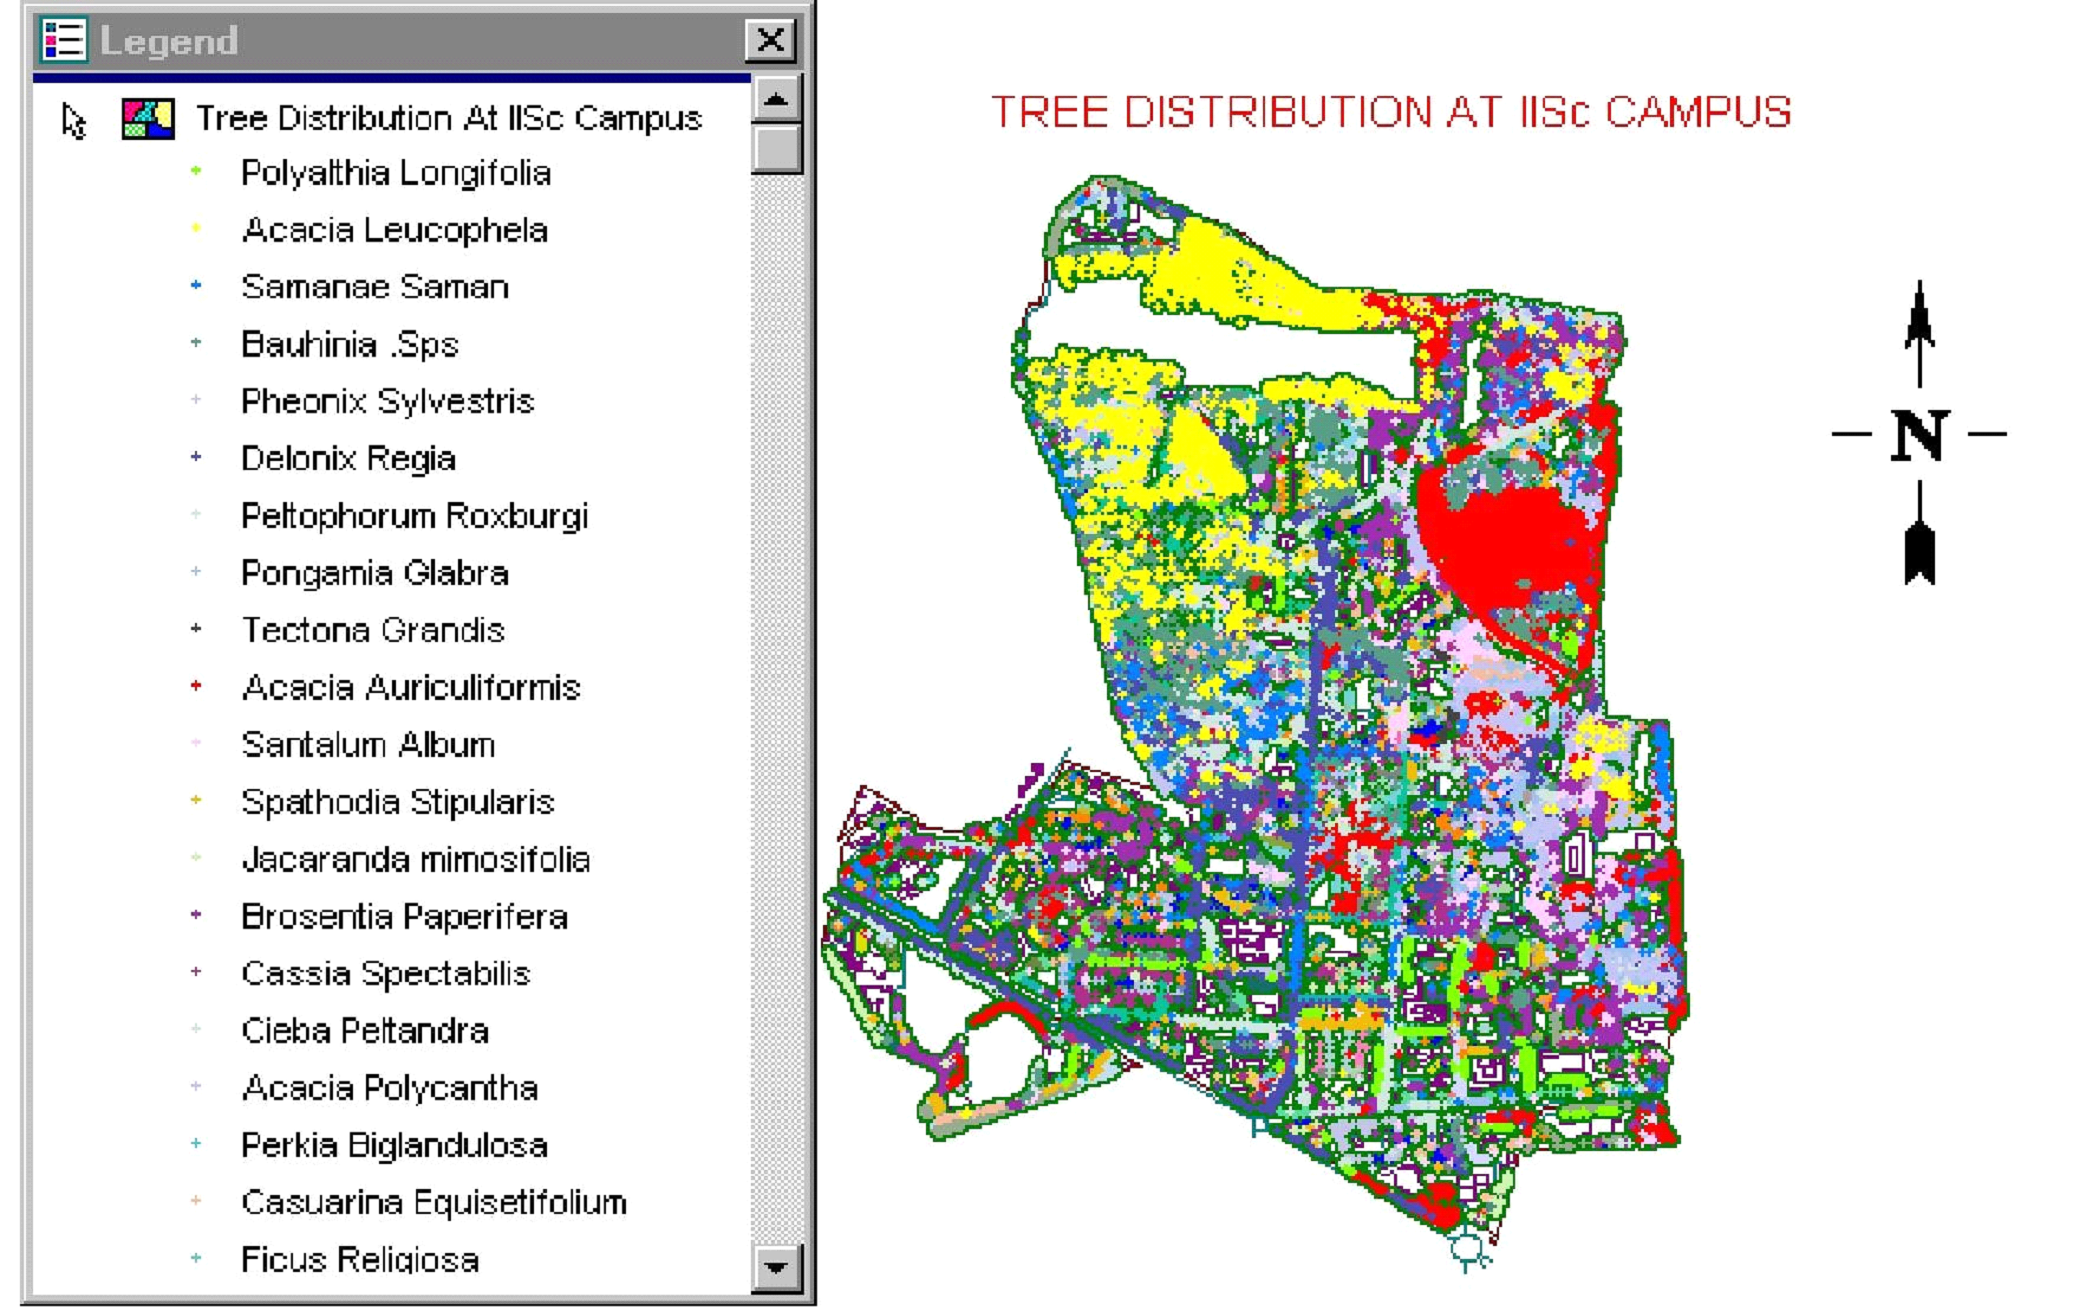The height and width of the screenshot is (1310, 2086).
Task: Click the cursor arrow icon in legend
Action: point(73,120)
